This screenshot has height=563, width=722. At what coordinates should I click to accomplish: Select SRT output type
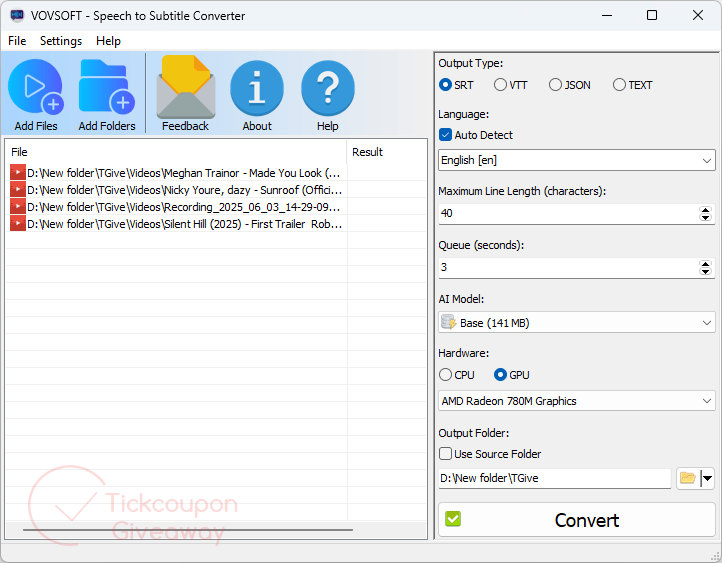[445, 85]
